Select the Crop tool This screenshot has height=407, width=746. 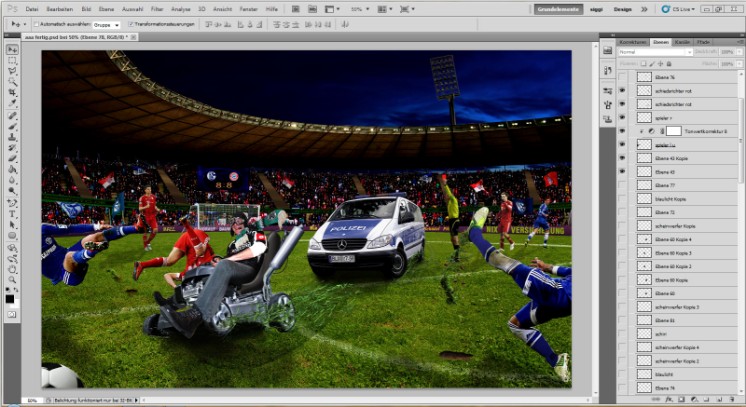tap(12, 93)
